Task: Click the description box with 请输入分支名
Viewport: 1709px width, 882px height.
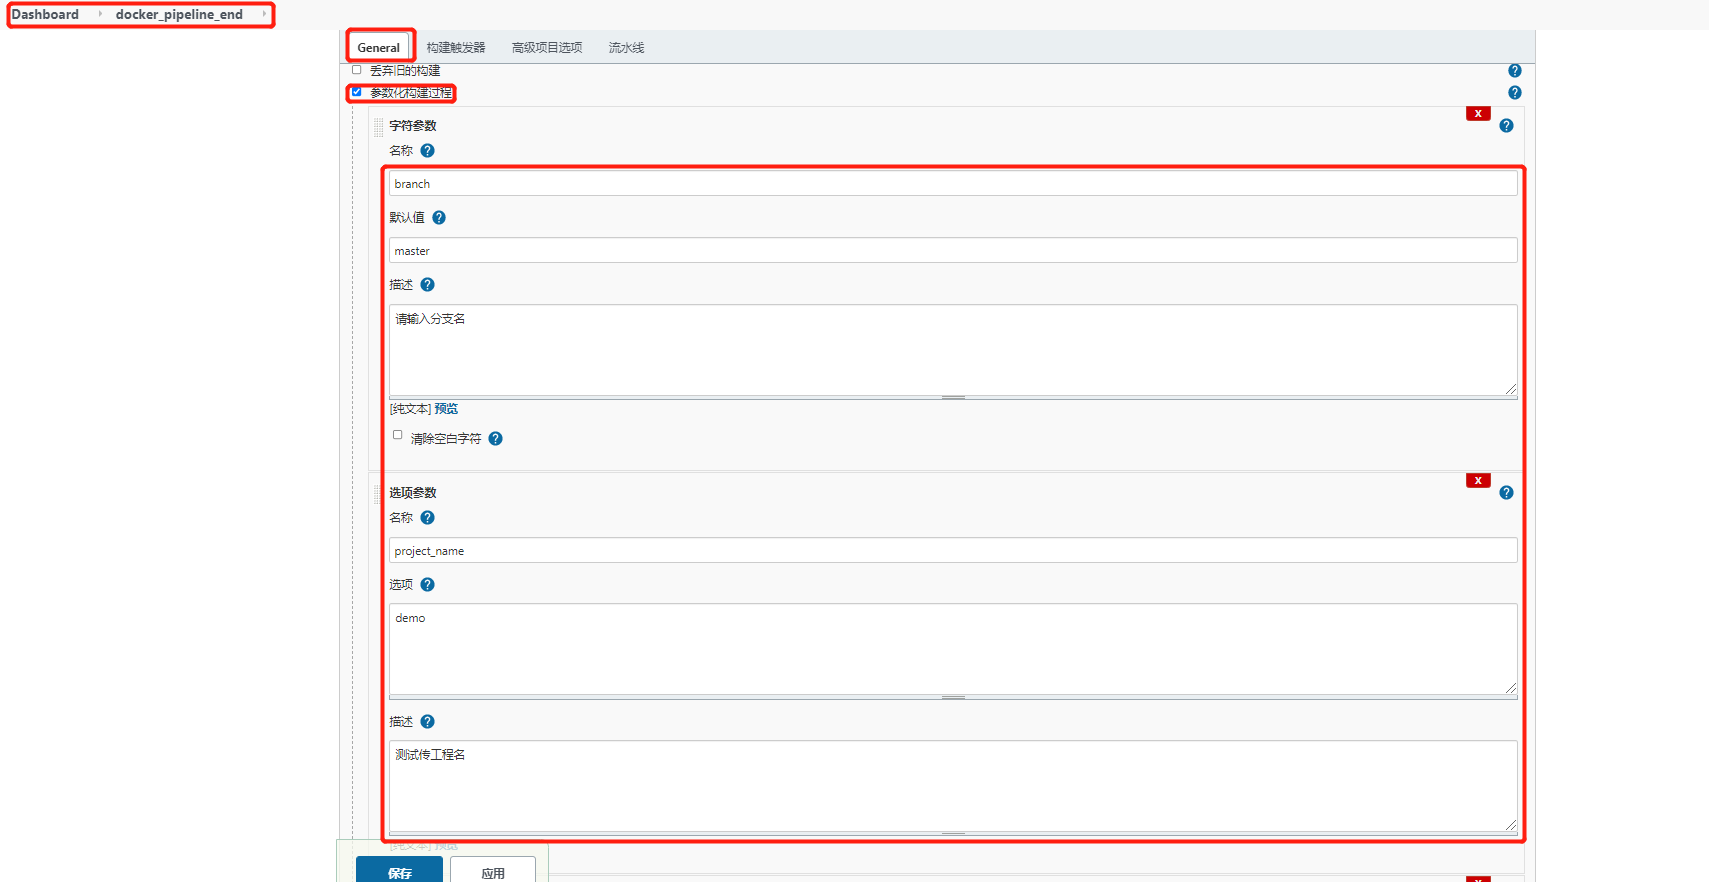Action: click(953, 350)
